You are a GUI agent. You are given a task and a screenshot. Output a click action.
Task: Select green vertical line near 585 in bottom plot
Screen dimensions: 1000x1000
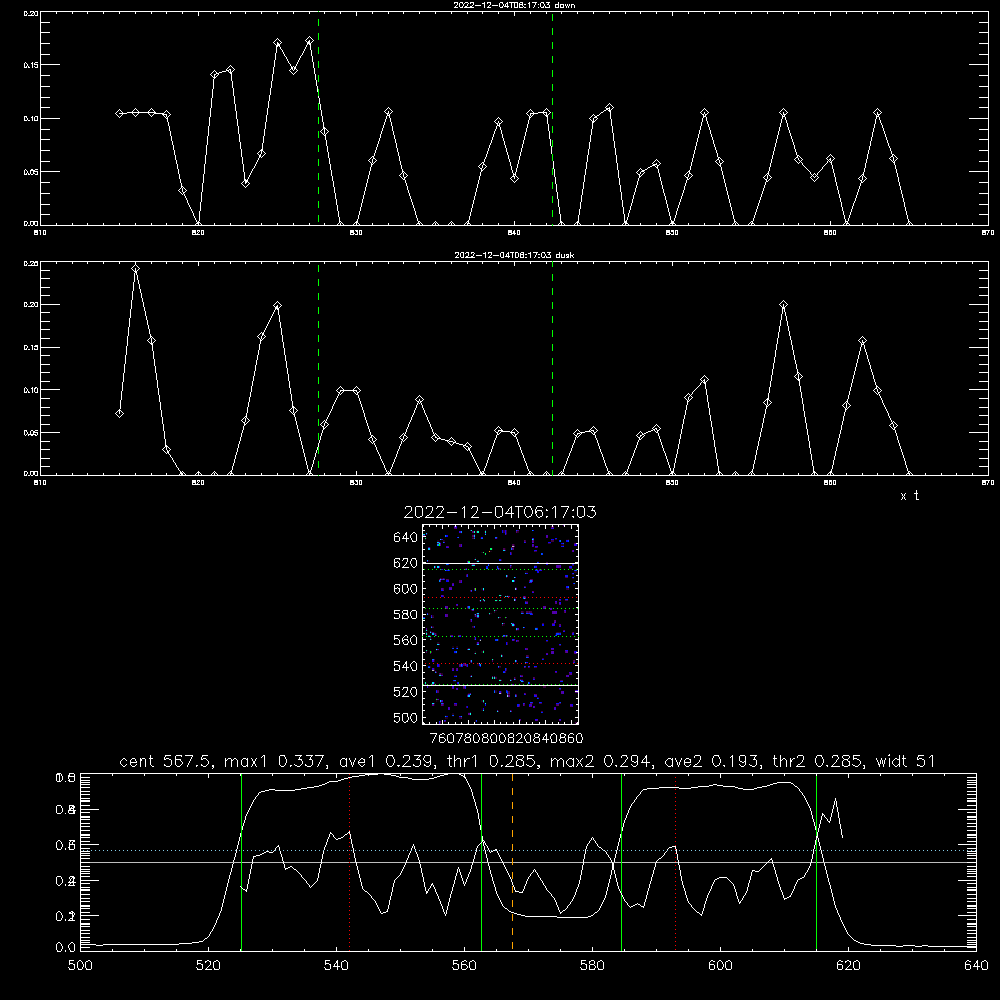pos(621,861)
